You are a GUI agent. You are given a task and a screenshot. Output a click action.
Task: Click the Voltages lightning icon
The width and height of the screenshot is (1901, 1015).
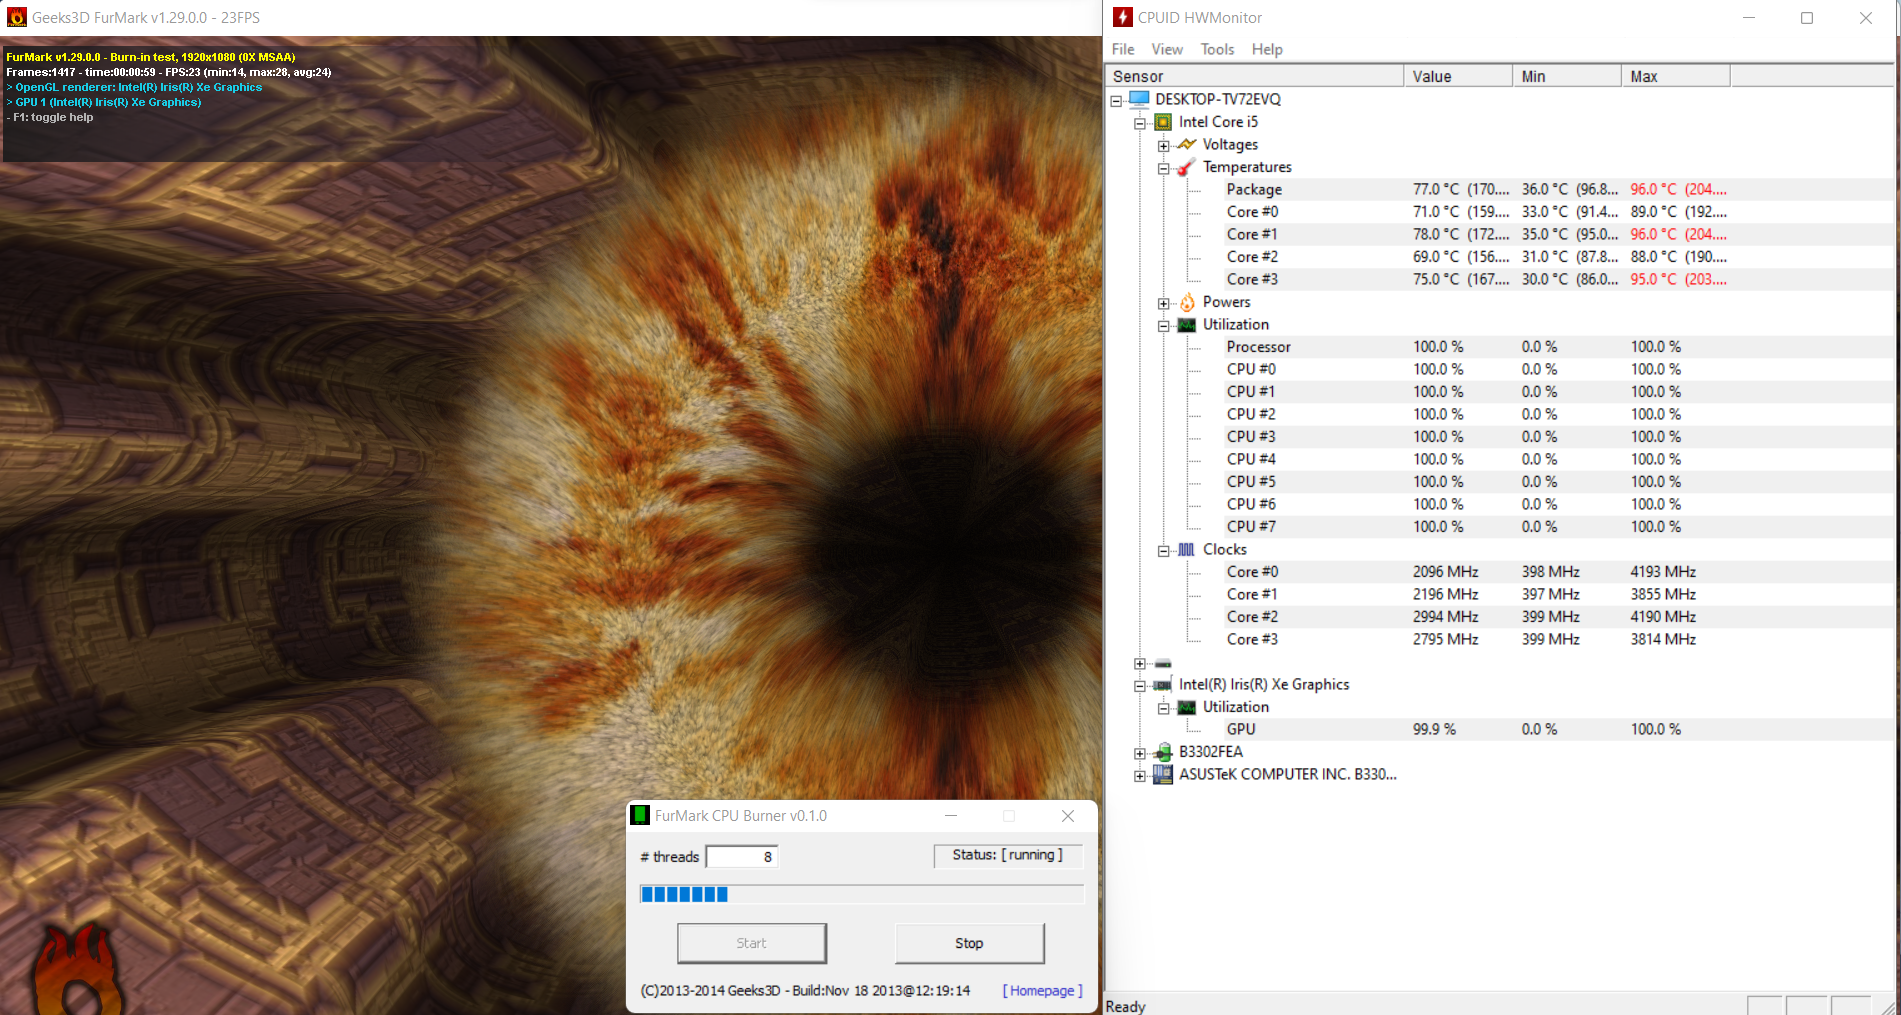point(1187,144)
